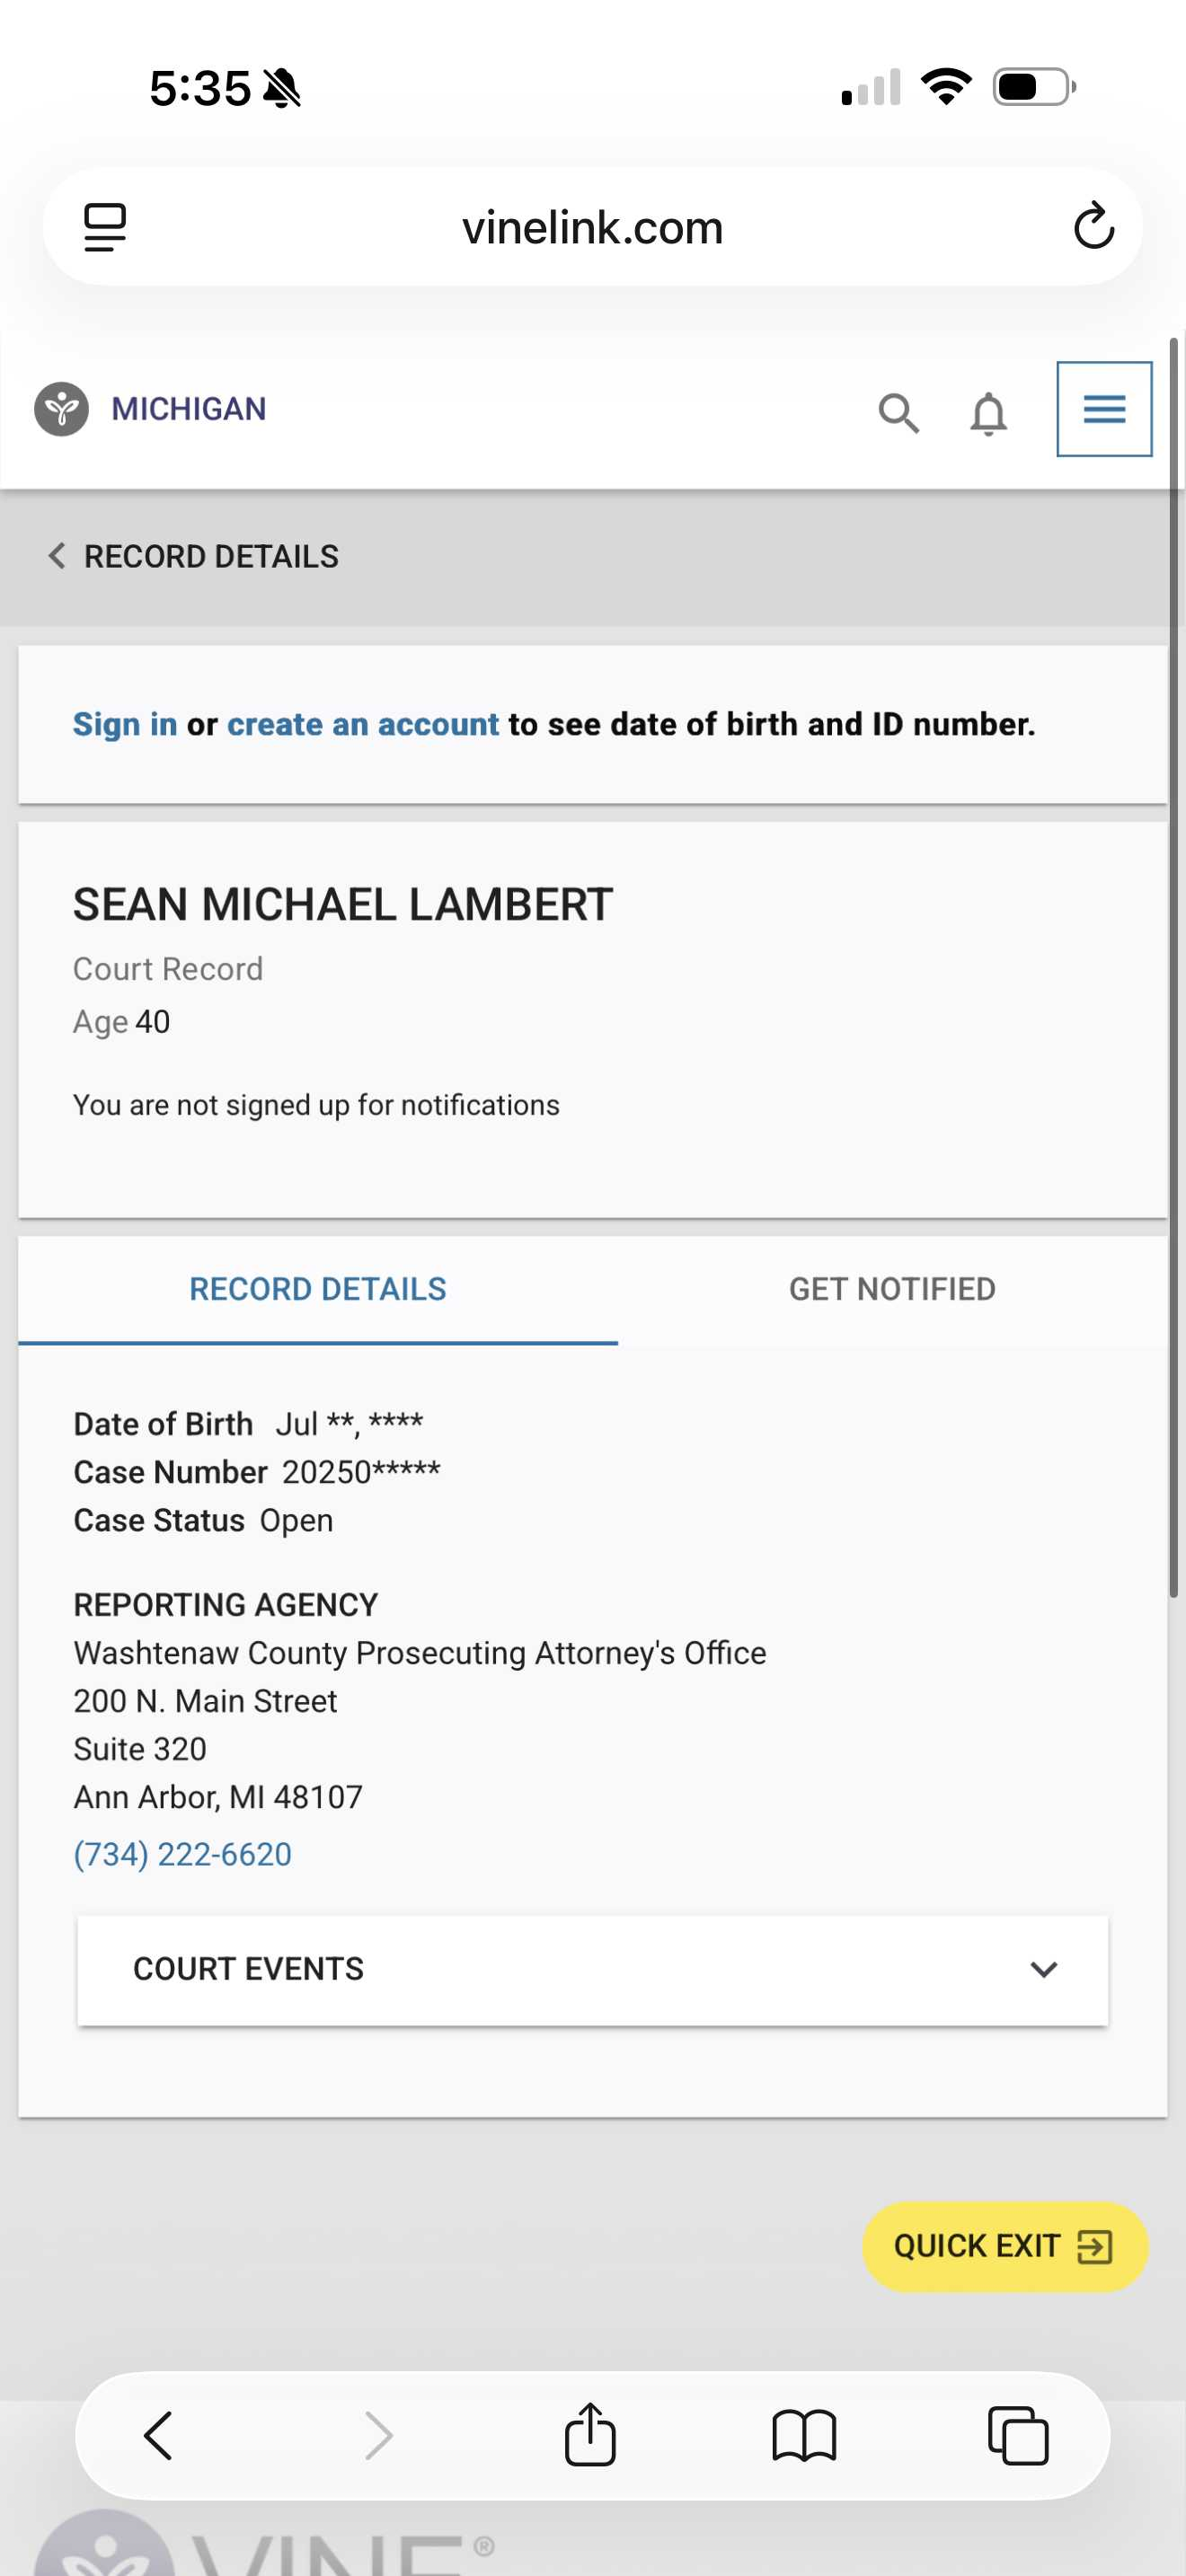Expand the Court Events section
This screenshot has width=1186, height=2576.
(x=592, y=1969)
